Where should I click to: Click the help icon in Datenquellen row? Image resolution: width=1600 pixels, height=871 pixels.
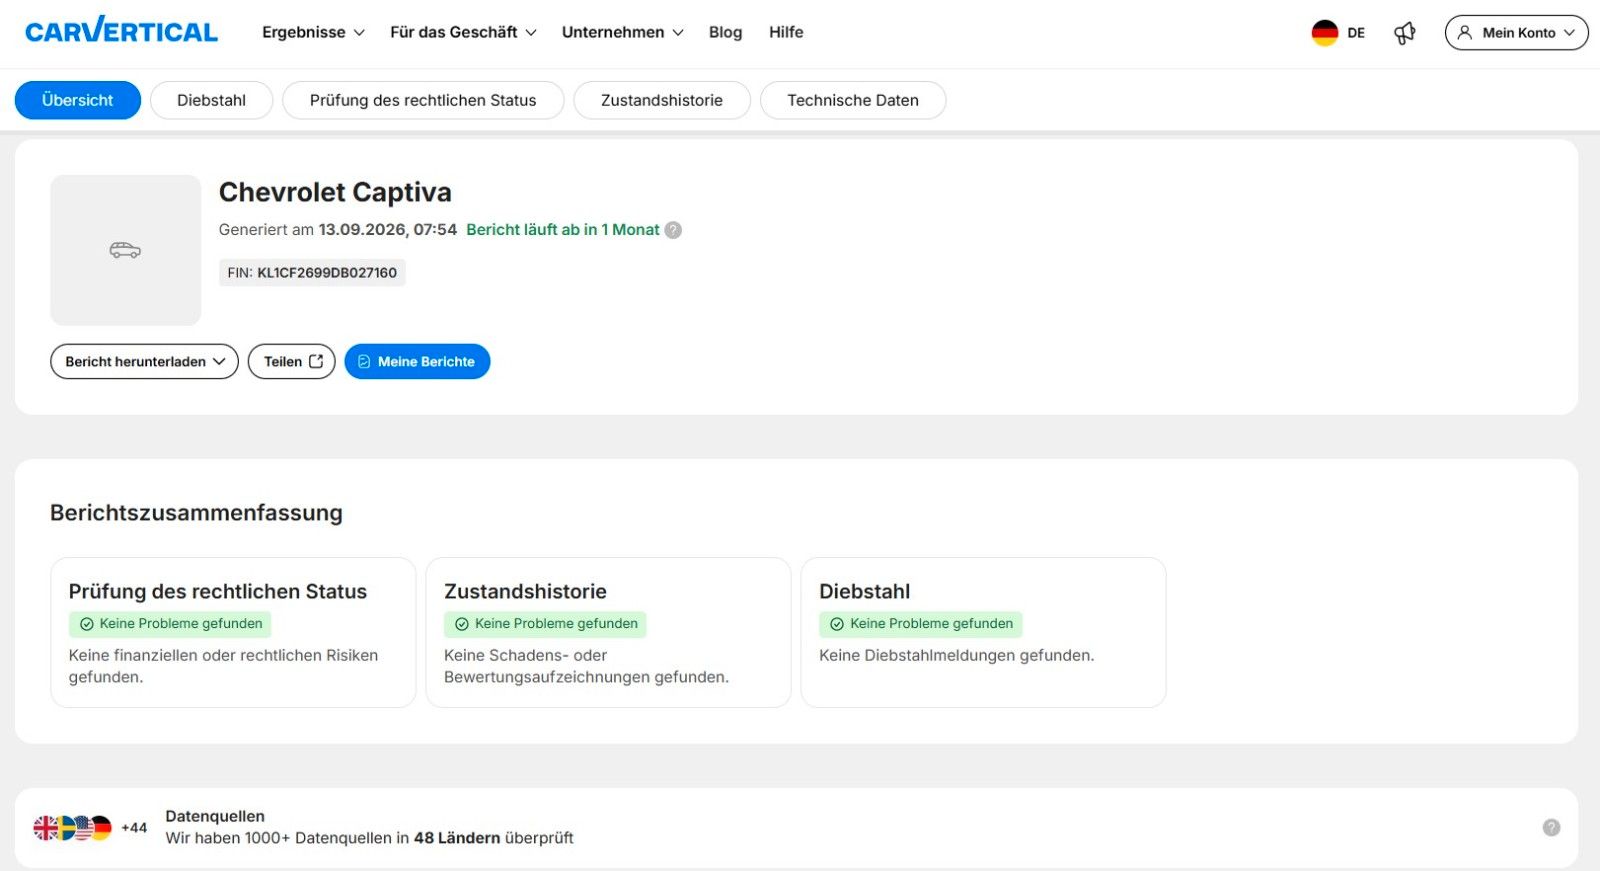click(x=1551, y=827)
